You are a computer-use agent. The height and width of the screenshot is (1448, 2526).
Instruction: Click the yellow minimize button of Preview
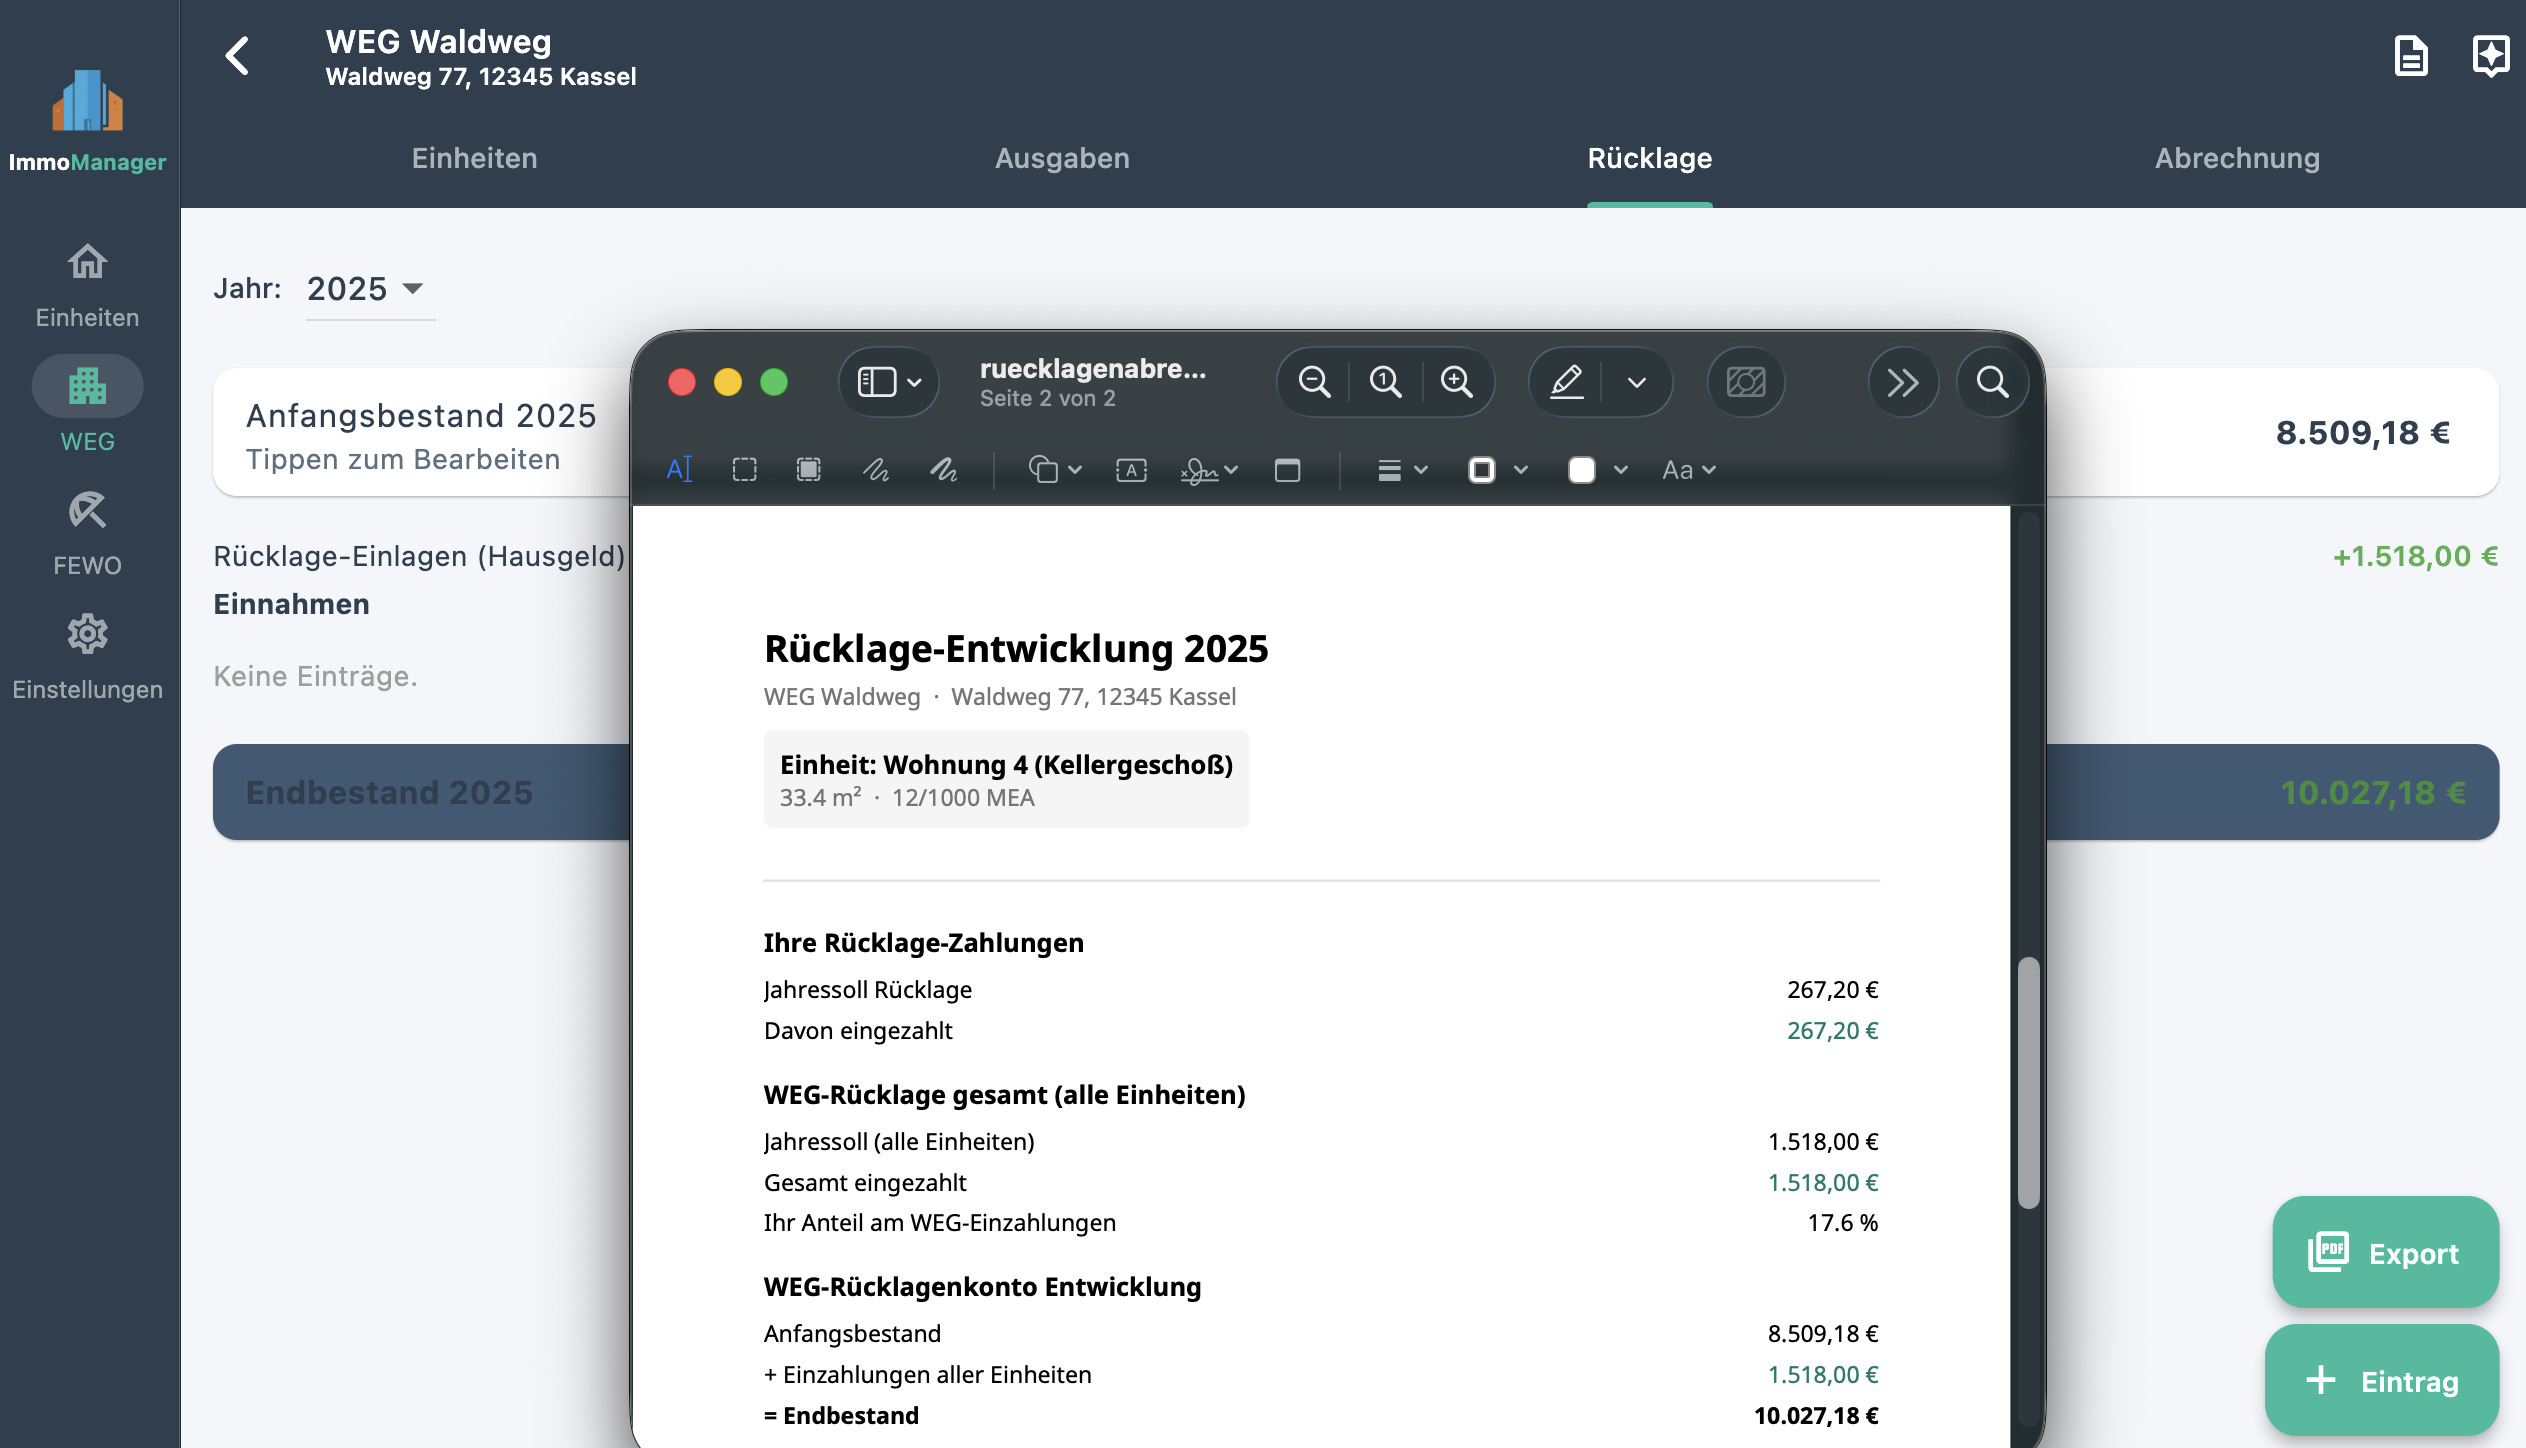pos(728,382)
